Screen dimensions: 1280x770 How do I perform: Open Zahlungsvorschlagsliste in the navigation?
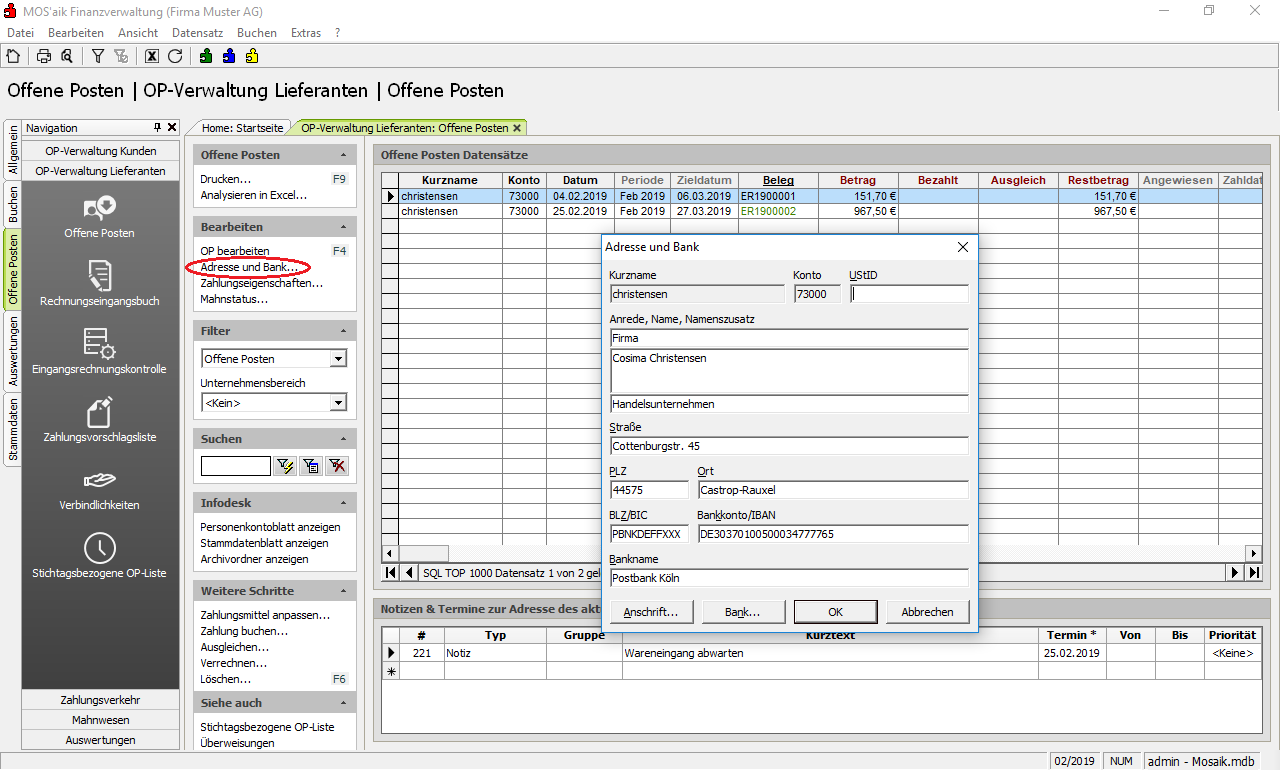99,419
